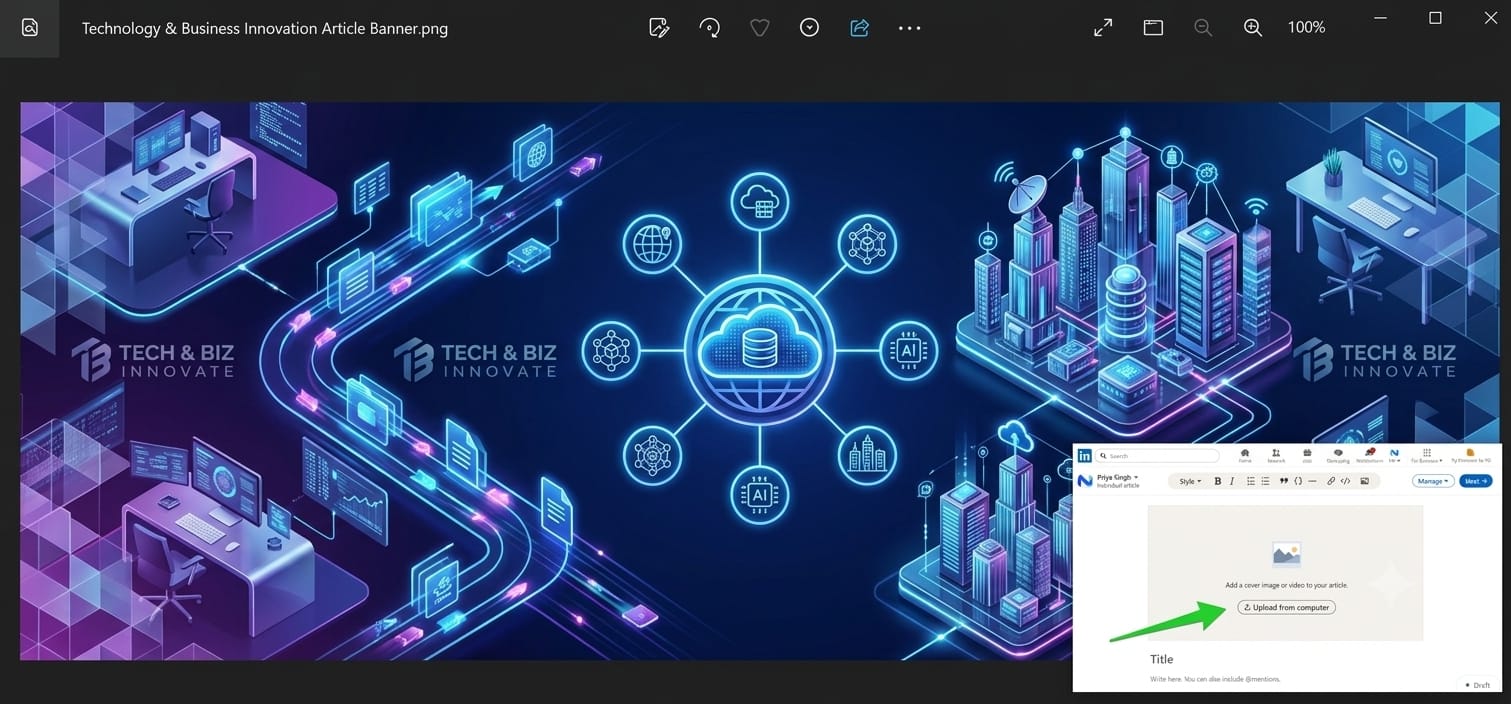Rotate the image using the rotate icon
This screenshot has height=704, width=1511.
(x=710, y=28)
